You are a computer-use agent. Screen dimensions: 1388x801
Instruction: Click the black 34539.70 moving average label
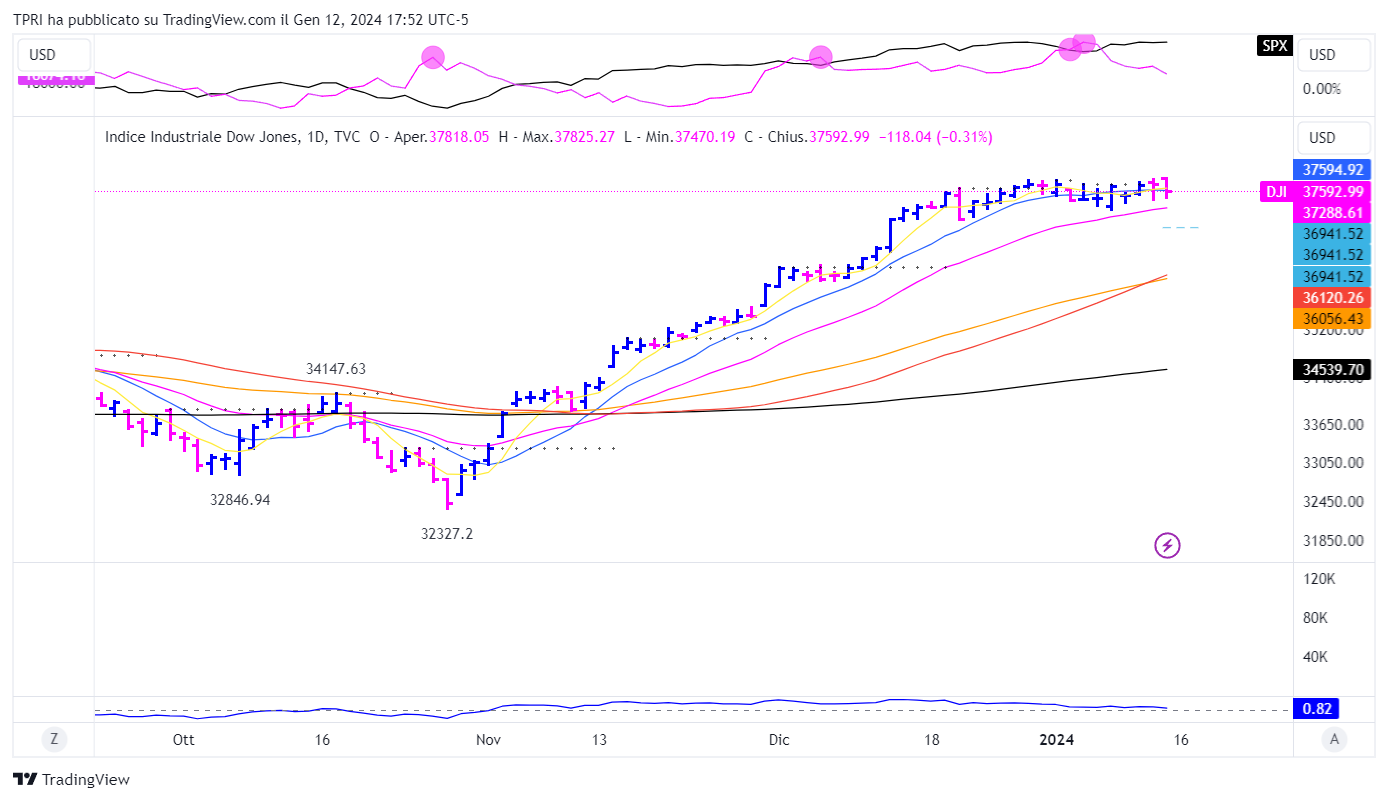click(1333, 370)
